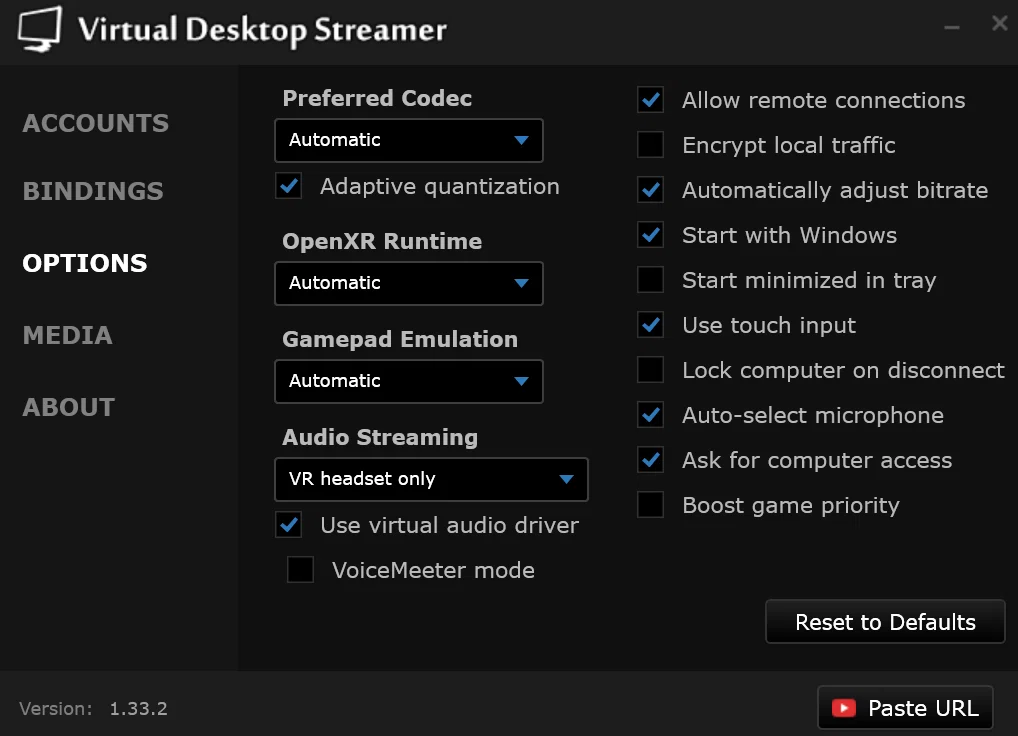Click the YouTube icon on Paste URL

843,707
